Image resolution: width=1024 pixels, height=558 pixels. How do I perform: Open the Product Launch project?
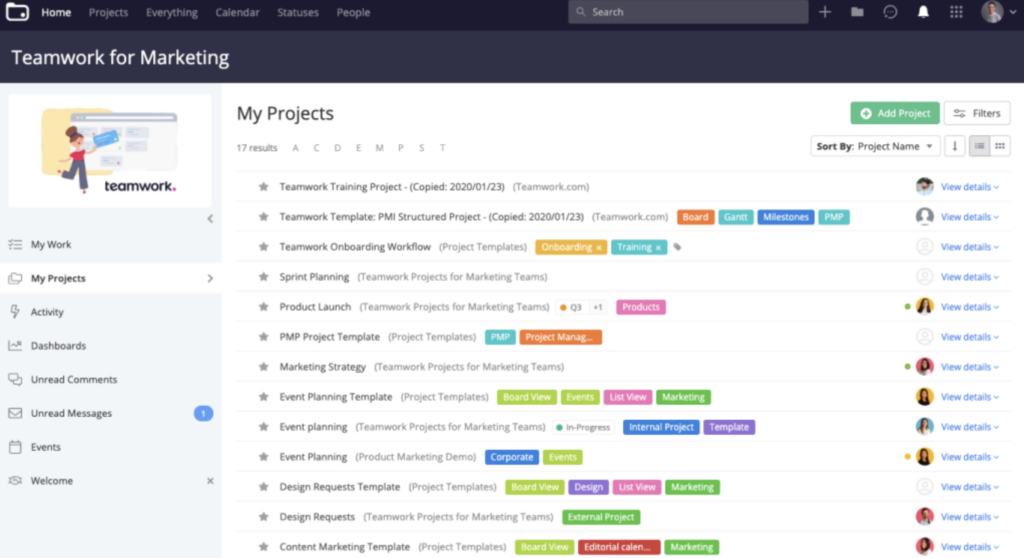coord(315,307)
